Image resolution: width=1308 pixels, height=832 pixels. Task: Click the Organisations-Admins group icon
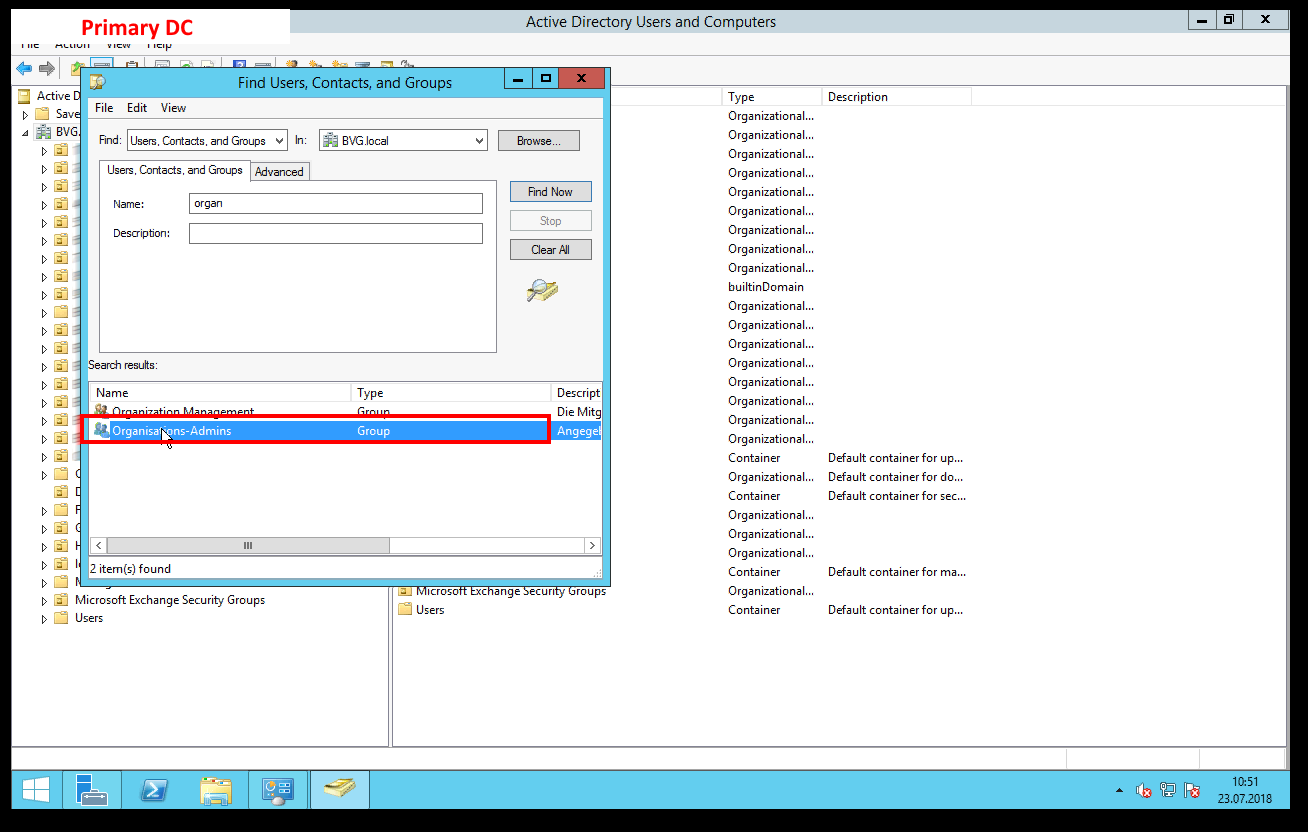coord(101,430)
